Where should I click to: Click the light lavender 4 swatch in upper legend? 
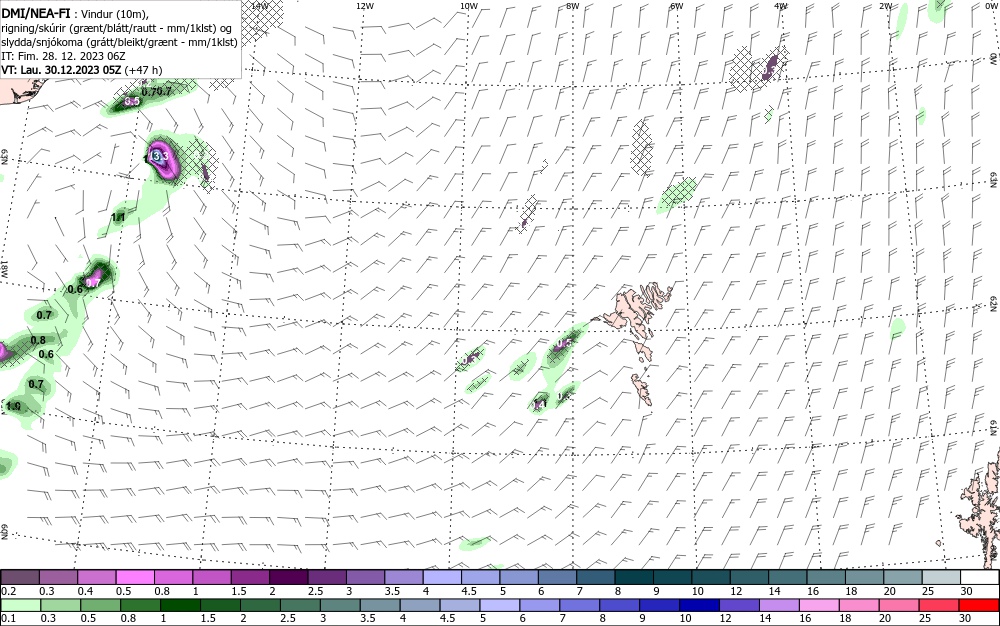pyautogui.click(x=442, y=578)
